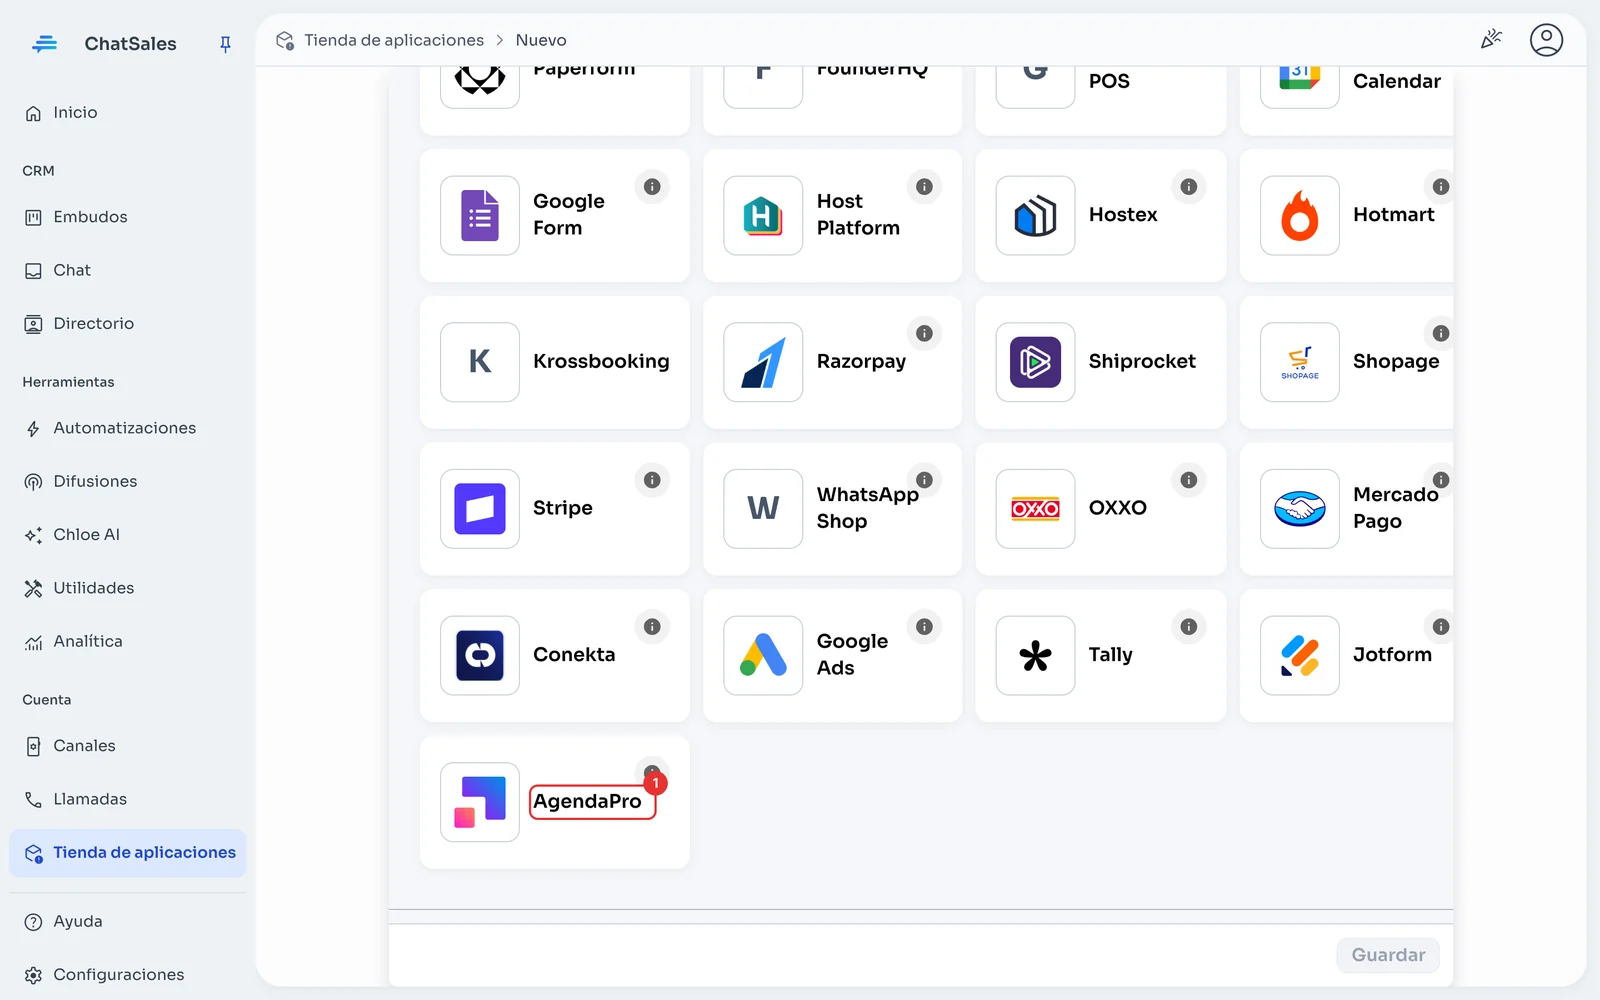Open the Google Form app icon
This screenshot has height=1000, width=1600.
tap(480, 215)
